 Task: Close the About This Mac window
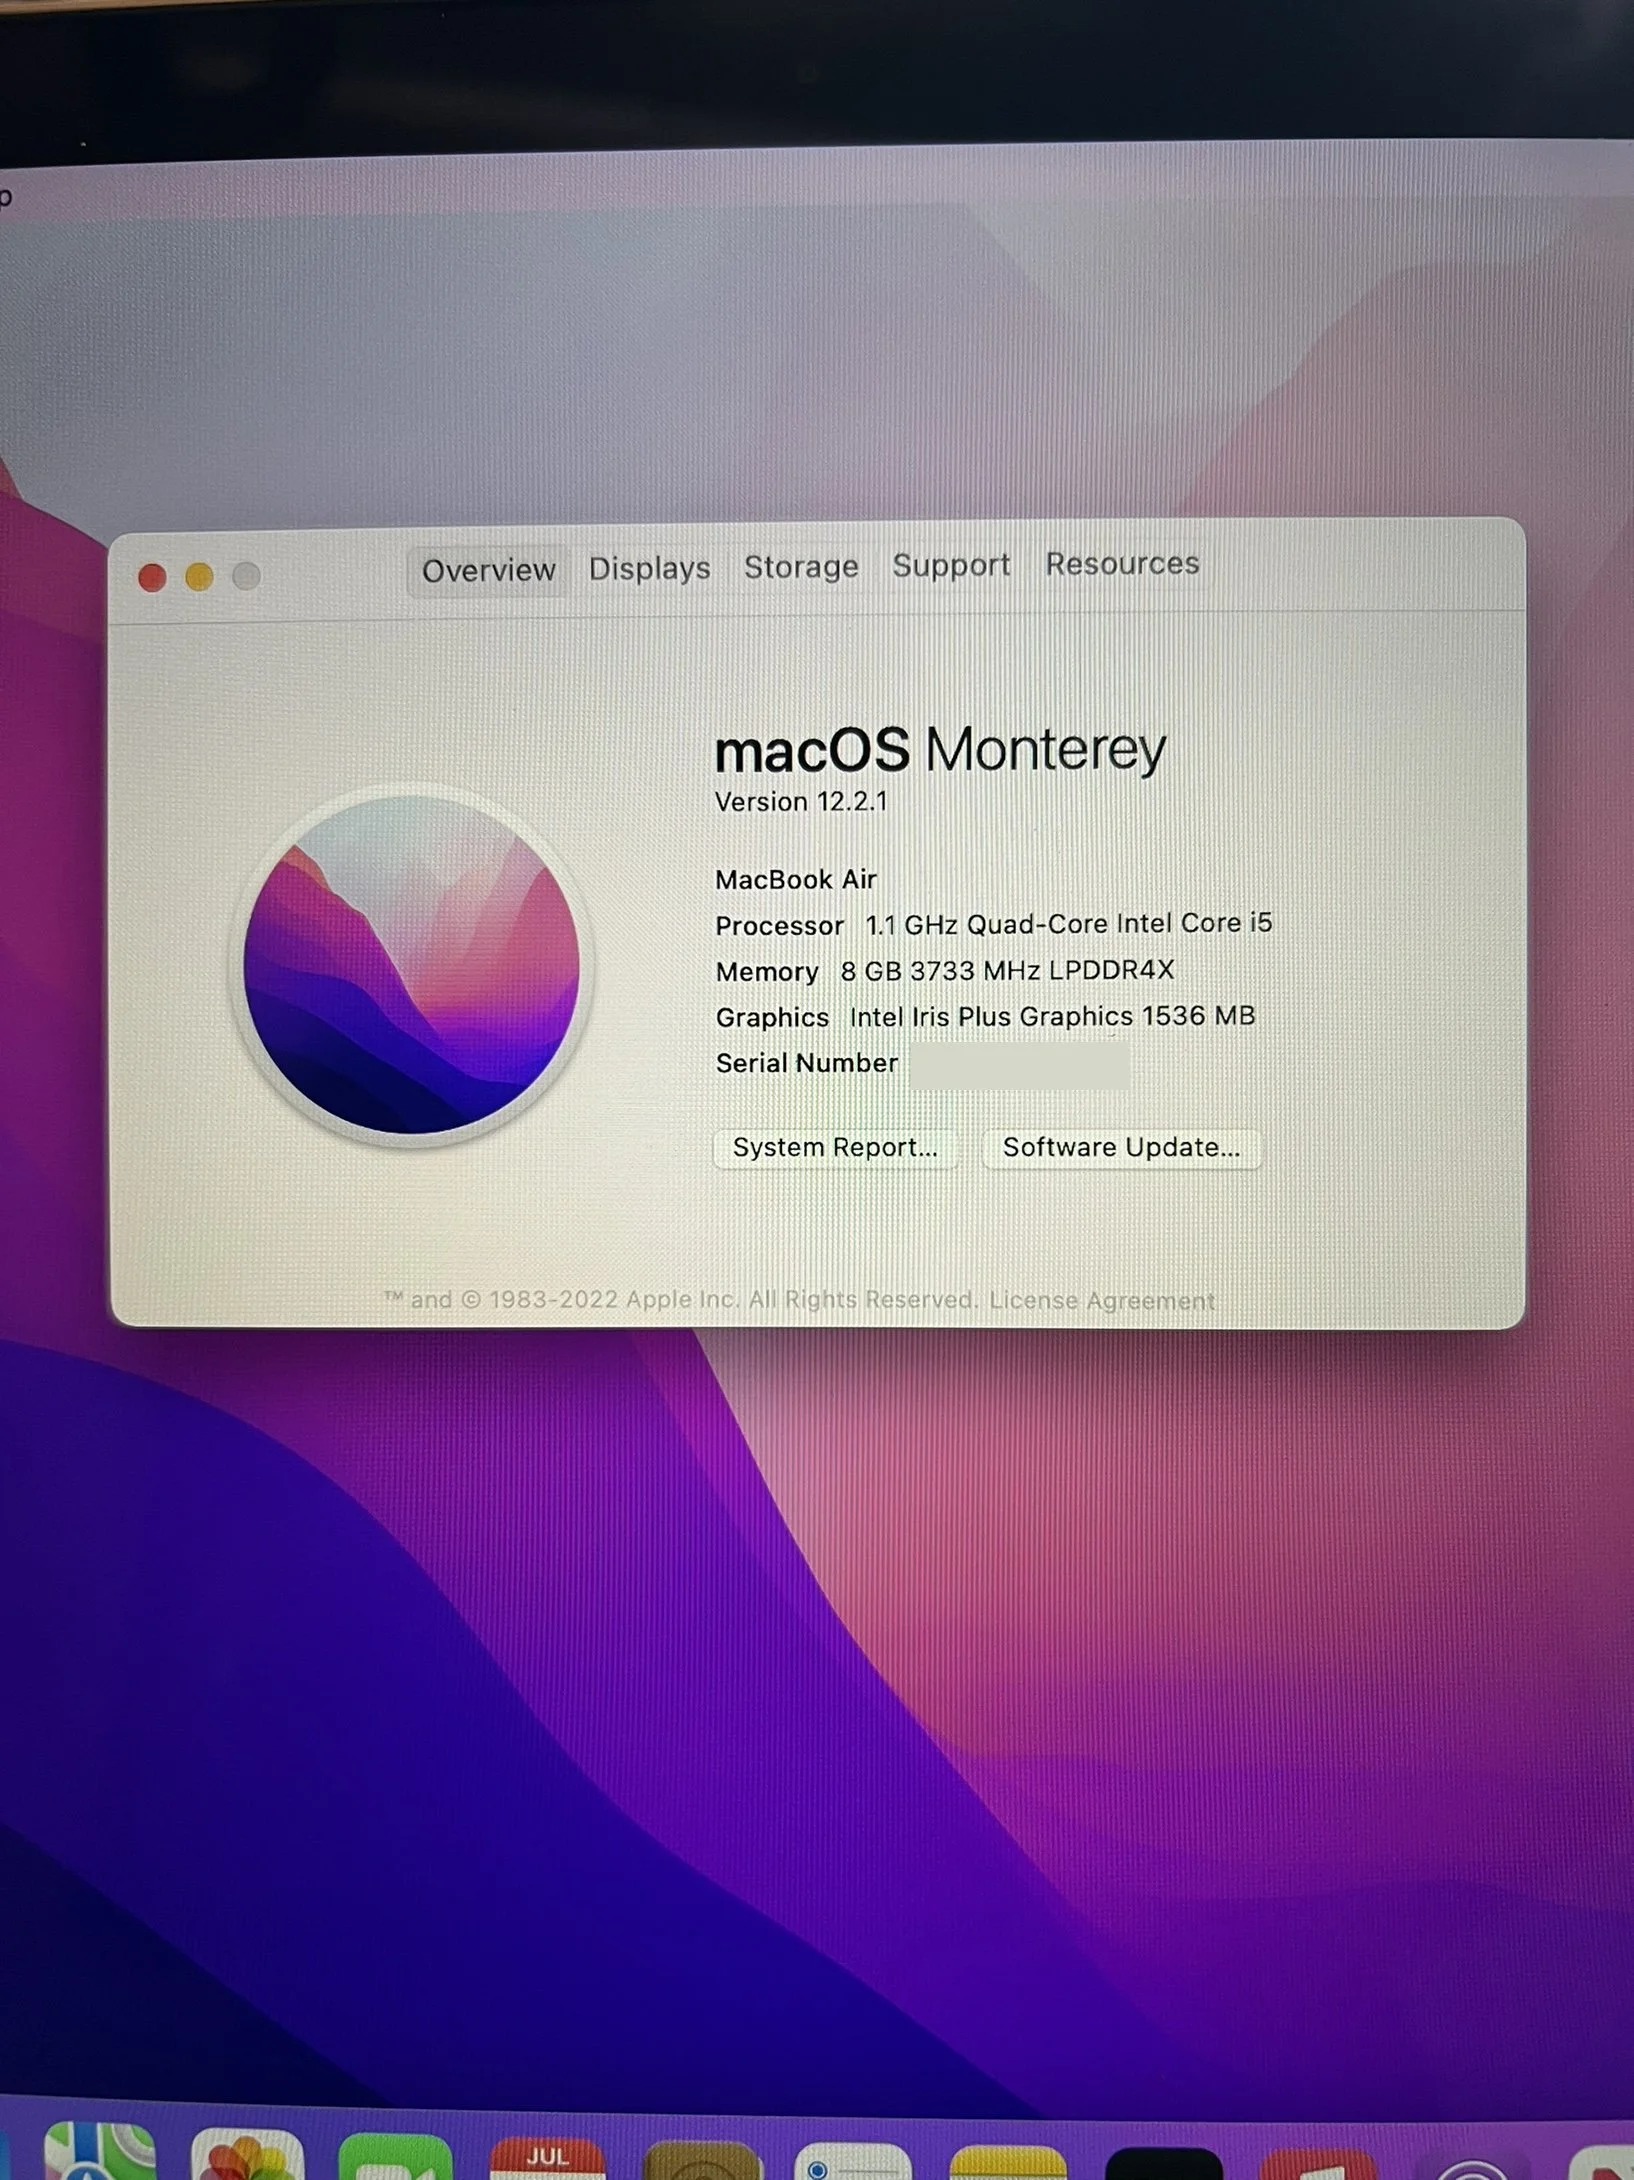pos(152,577)
